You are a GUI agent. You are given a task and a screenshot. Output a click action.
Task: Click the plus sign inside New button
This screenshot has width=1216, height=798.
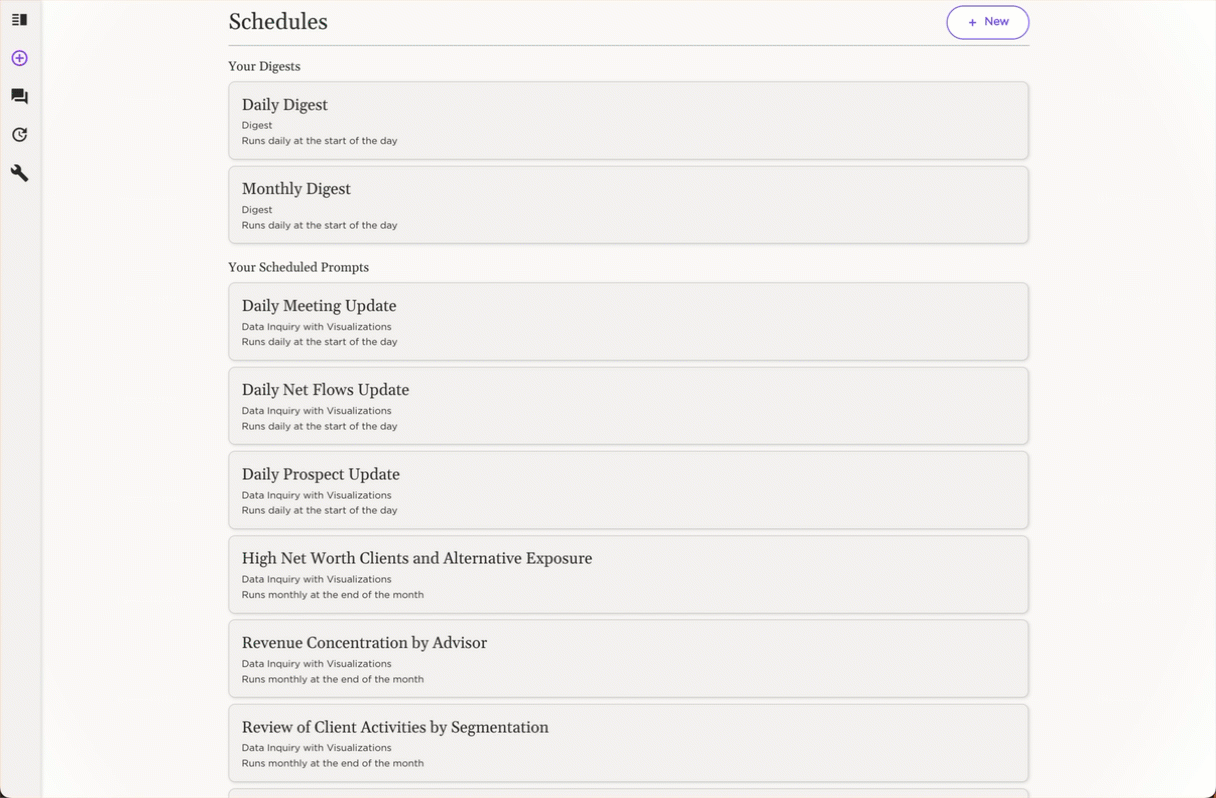(x=972, y=22)
